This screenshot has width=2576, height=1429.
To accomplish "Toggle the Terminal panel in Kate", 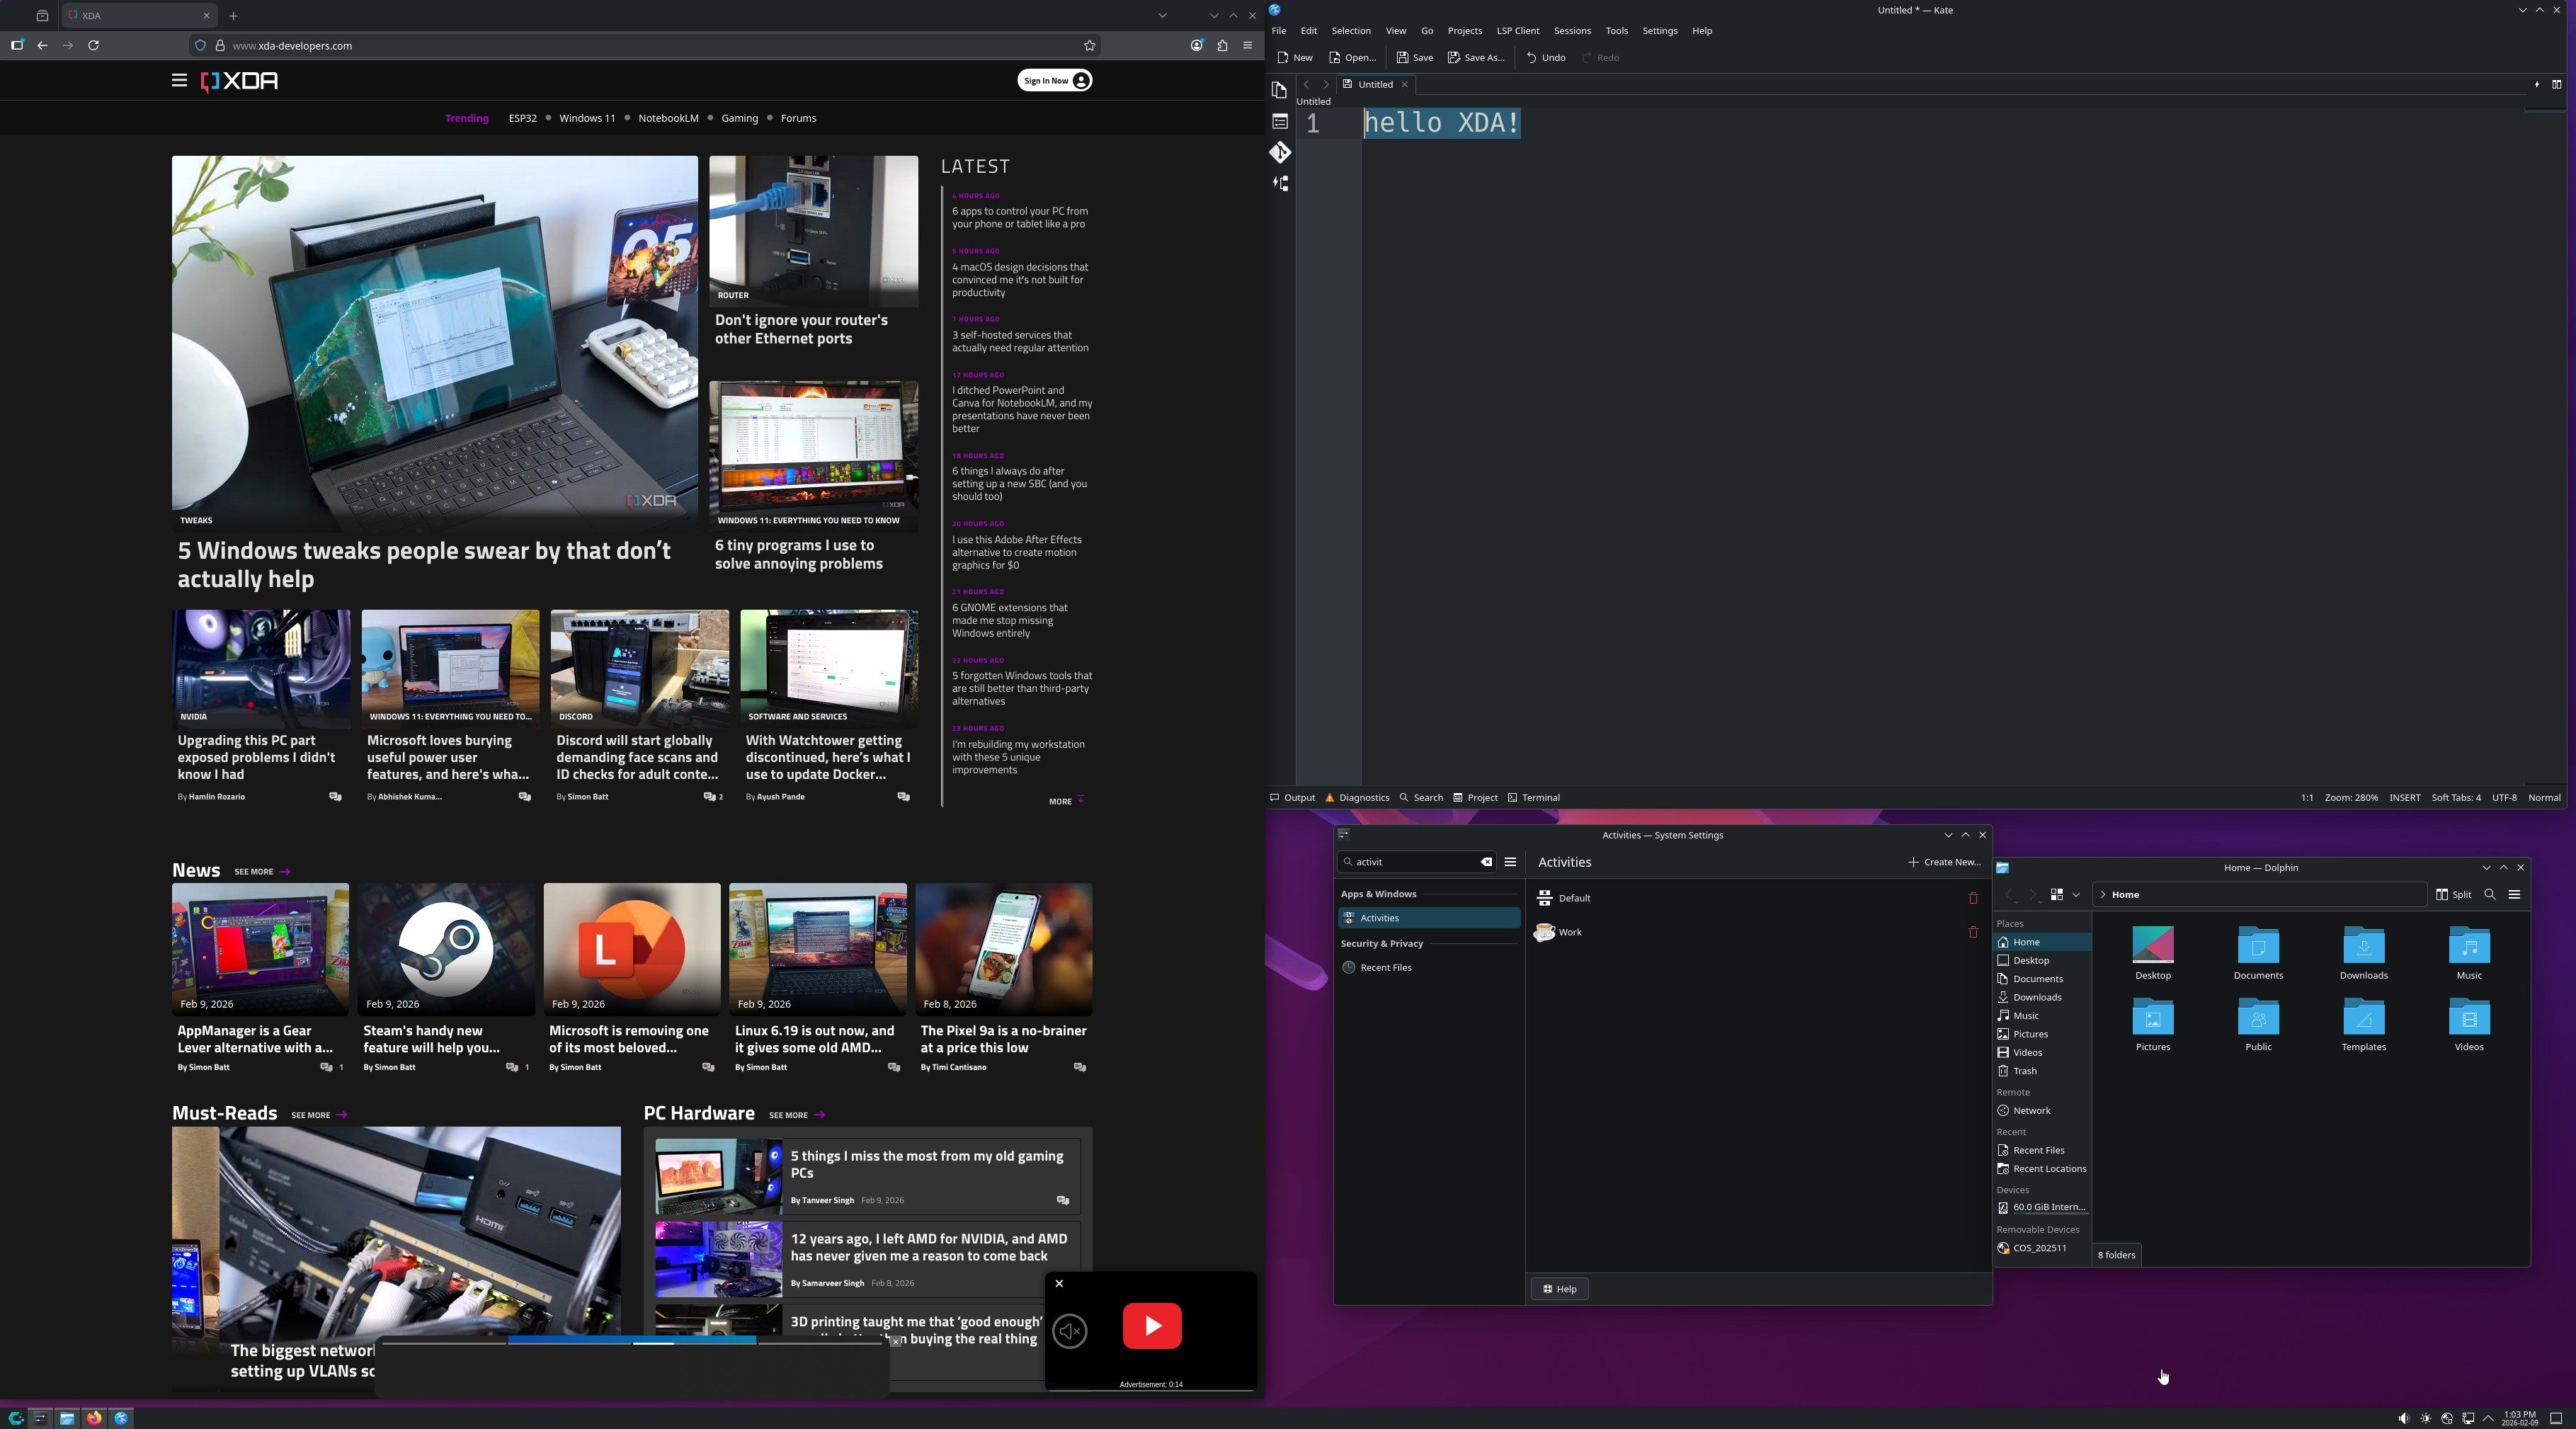I will pyautogui.click(x=1534, y=798).
